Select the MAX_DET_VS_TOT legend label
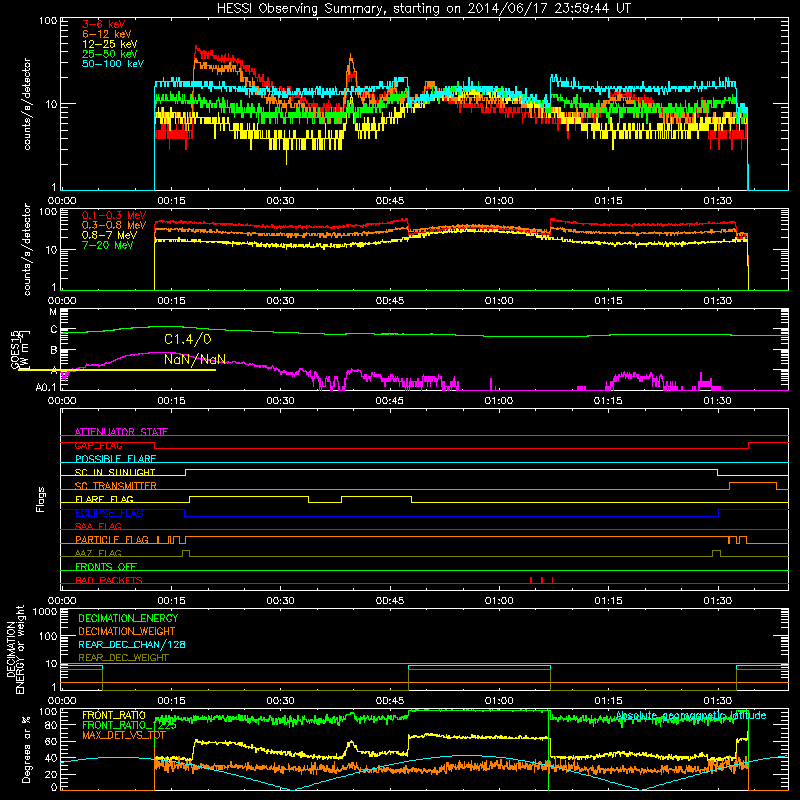Image resolution: width=800 pixels, height=800 pixels. coord(124,735)
